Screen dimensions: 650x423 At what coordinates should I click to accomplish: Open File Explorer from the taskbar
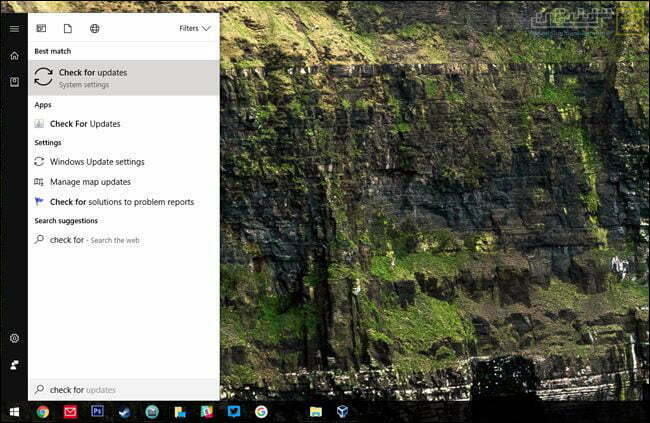point(315,411)
